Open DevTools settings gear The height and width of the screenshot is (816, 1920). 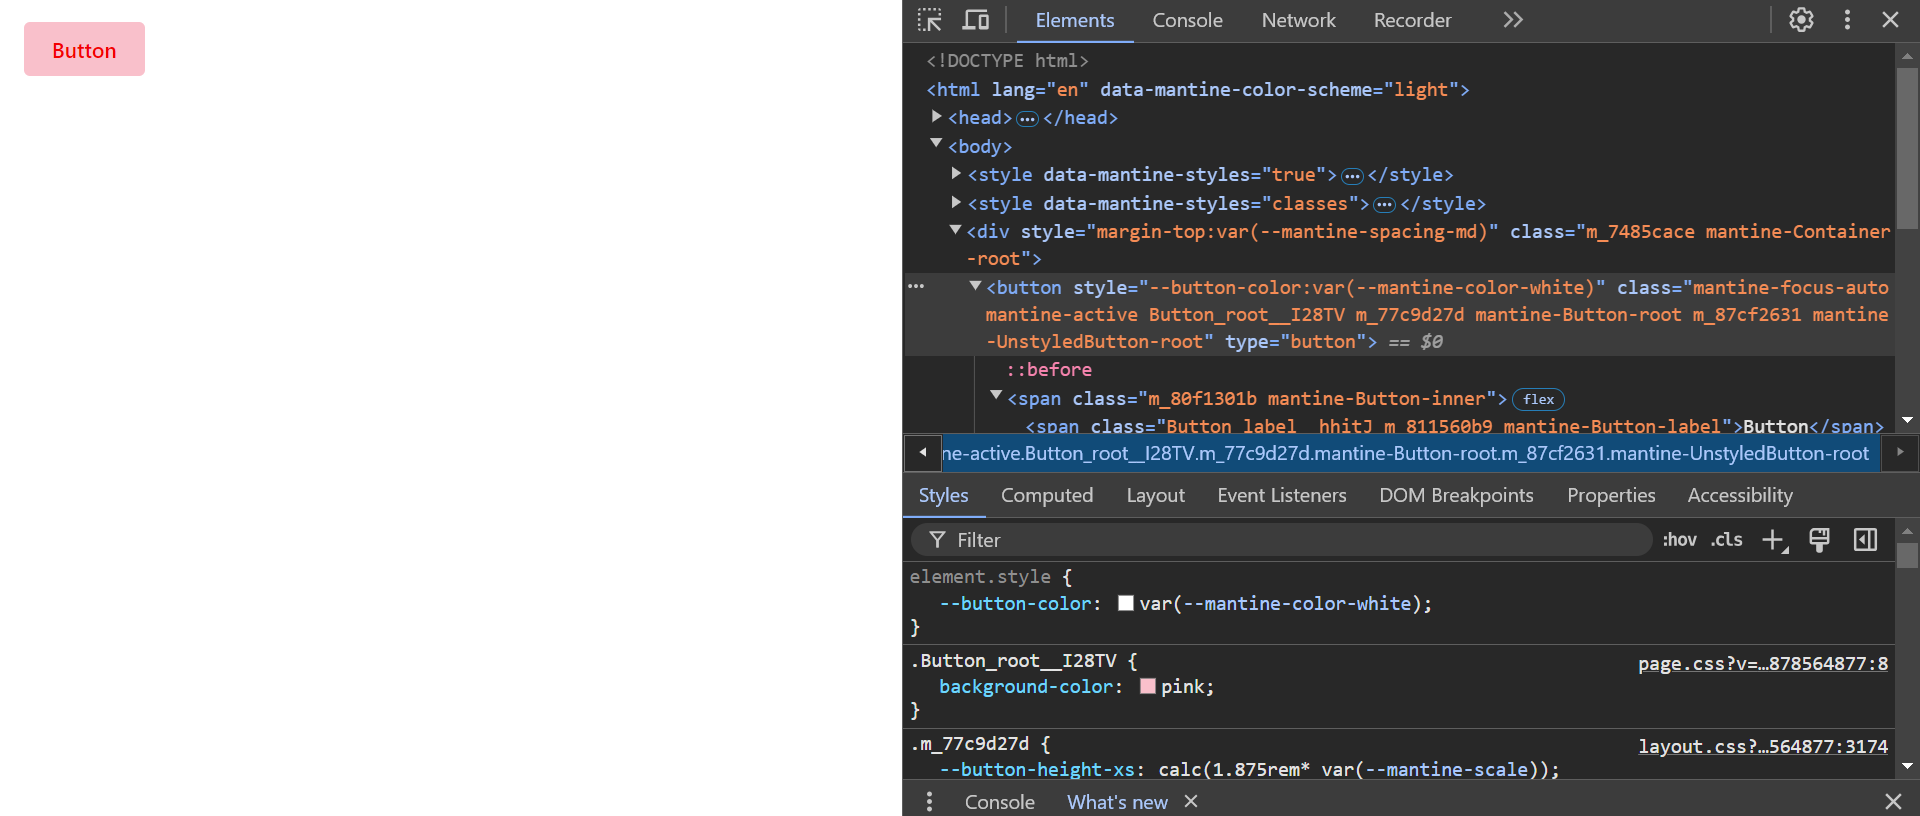1801,20
